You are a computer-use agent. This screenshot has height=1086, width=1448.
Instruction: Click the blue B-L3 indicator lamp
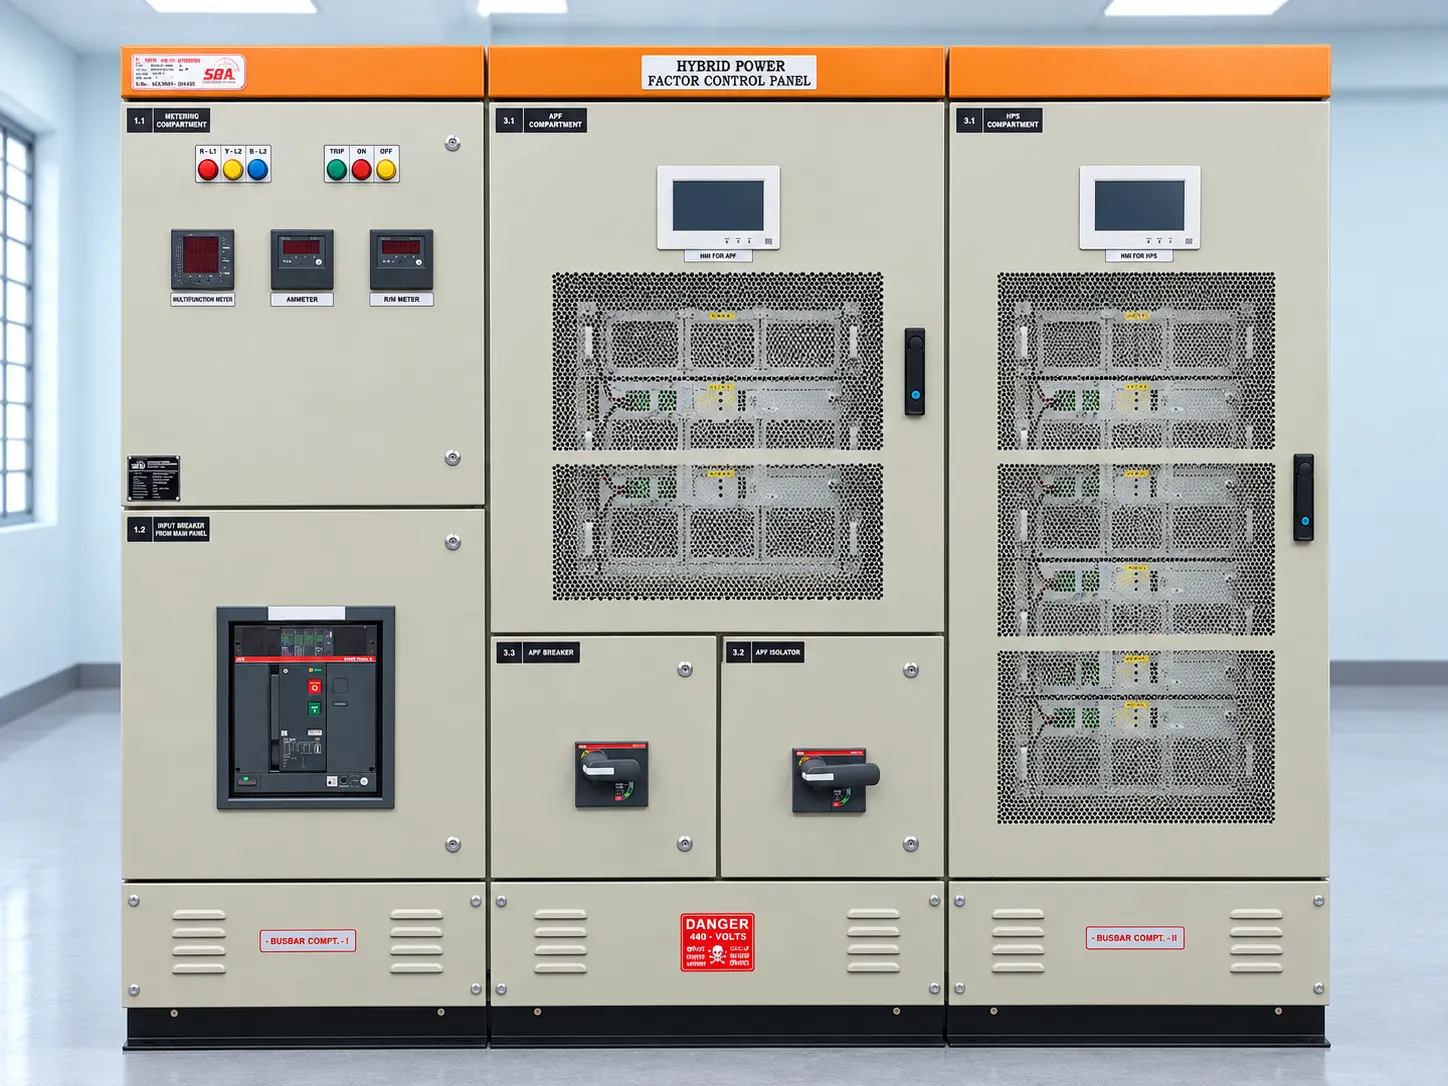coord(257,169)
